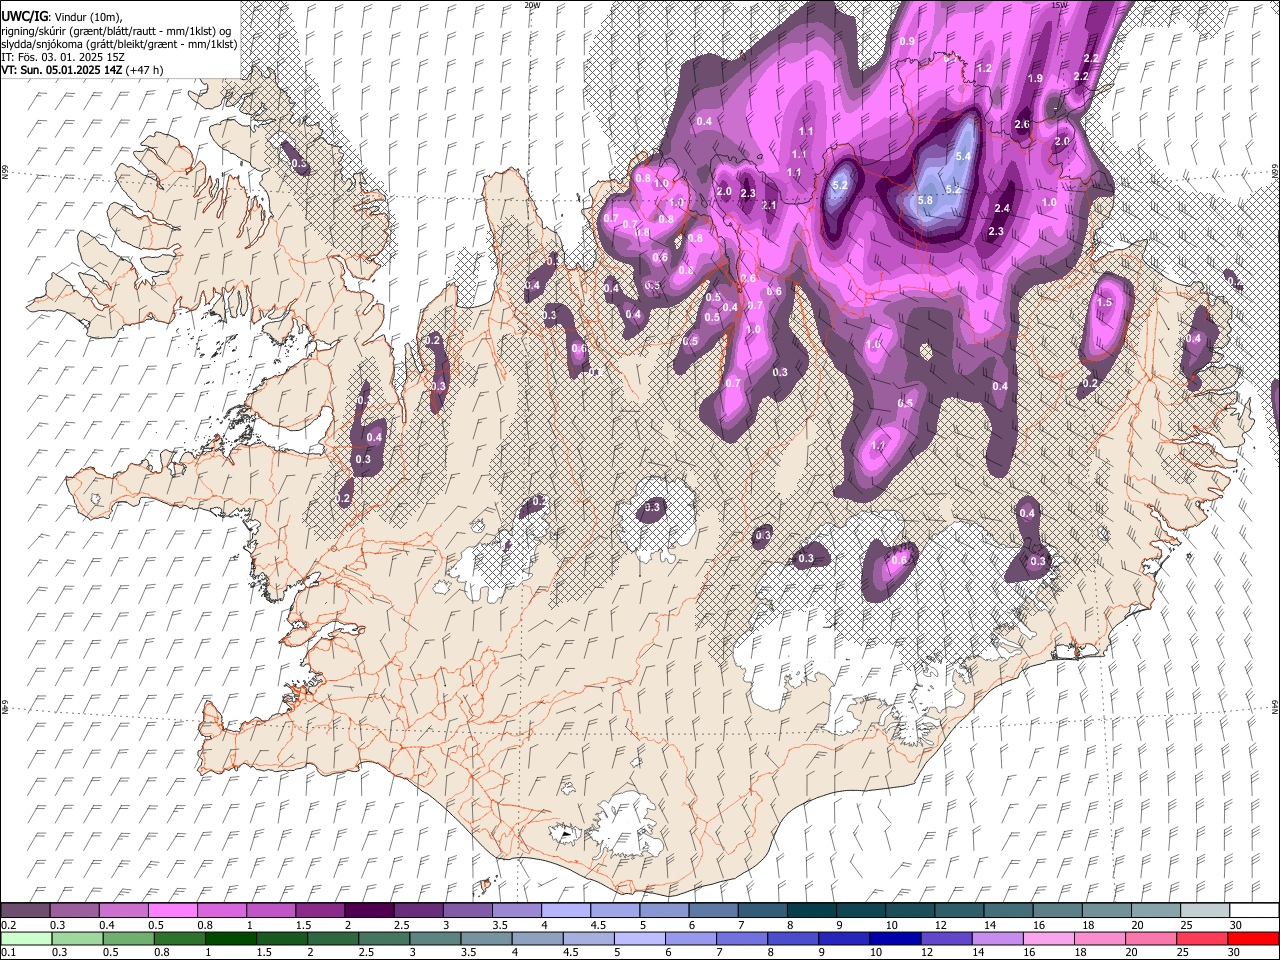The image size is (1280, 960).
Task: Click the '5.8' precipitation value on the map
Action: (924, 201)
